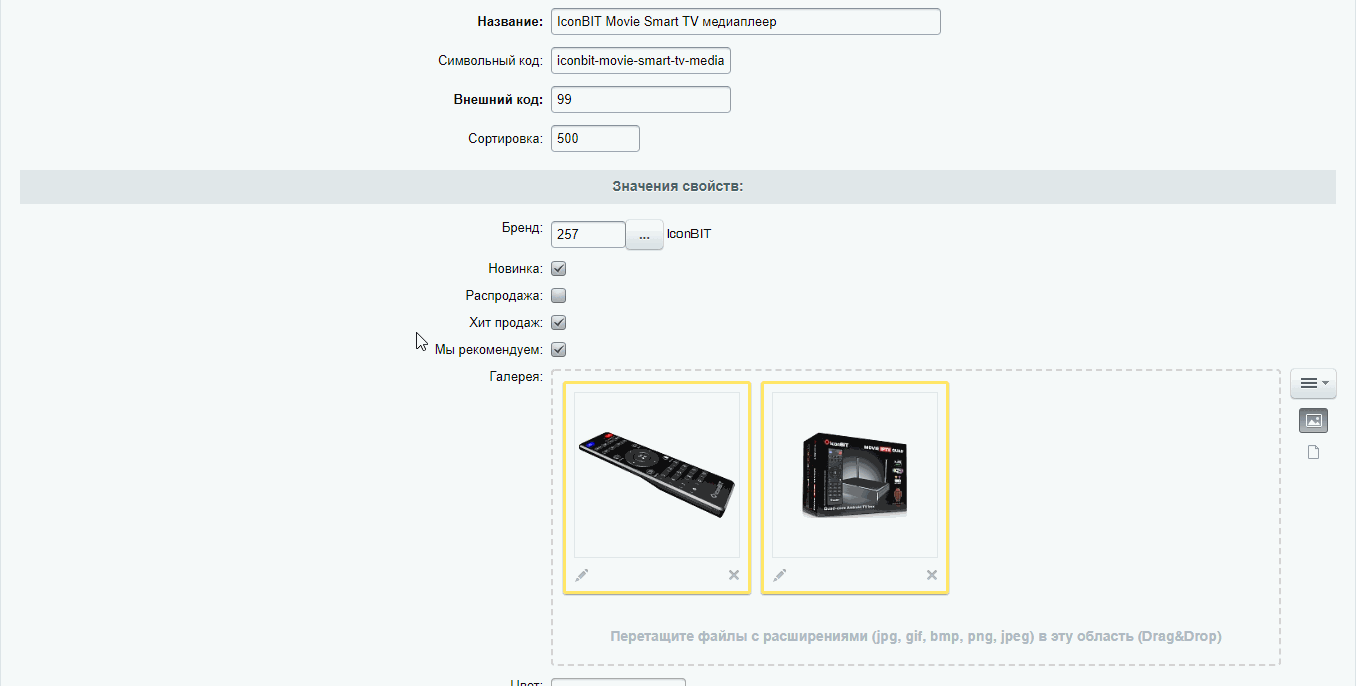Open brand selector with the ellipsis button

[645, 235]
